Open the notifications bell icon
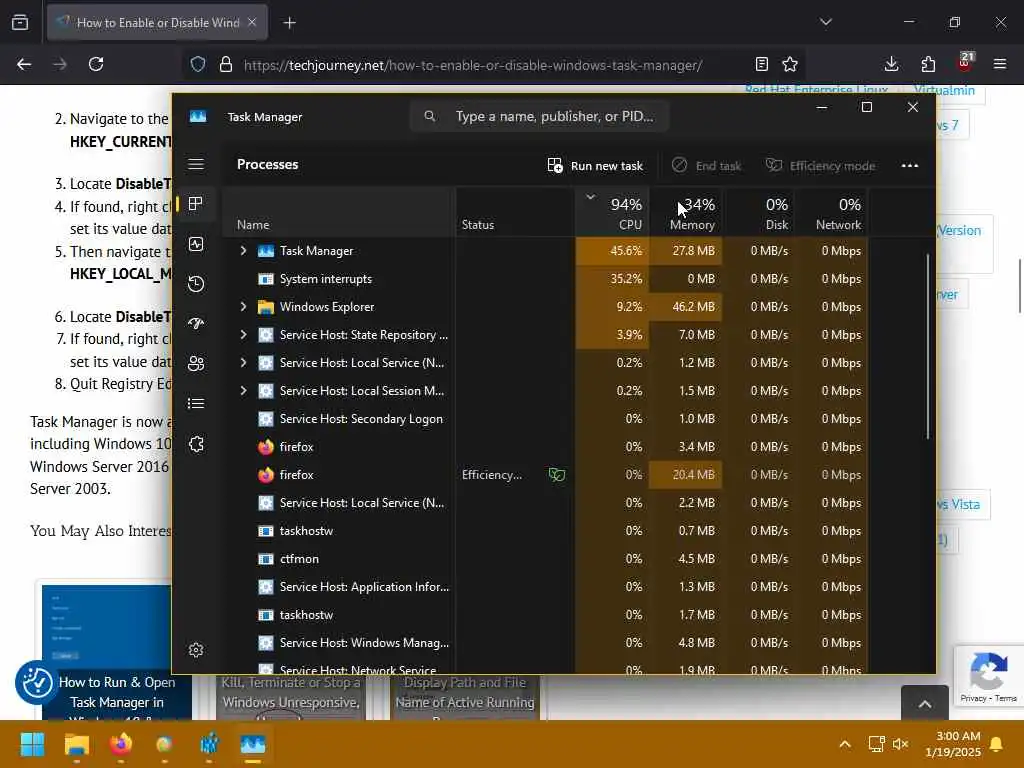The width and height of the screenshot is (1024, 768). point(997,744)
